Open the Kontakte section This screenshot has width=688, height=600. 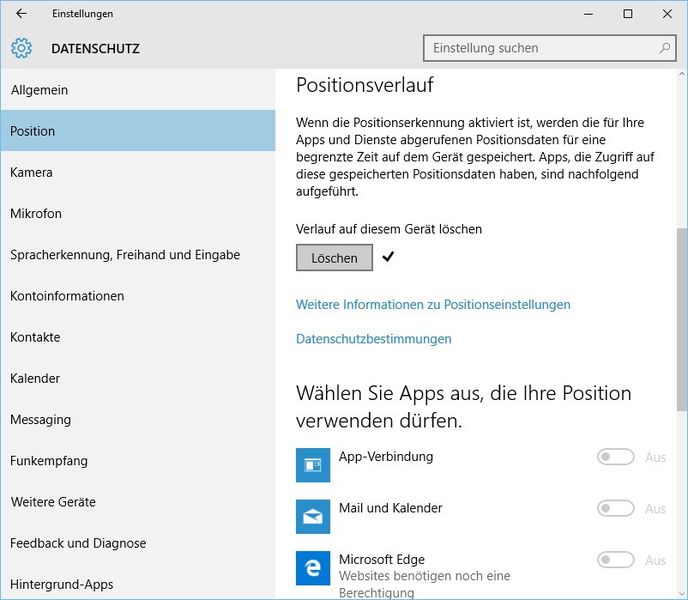click(x=138, y=337)
